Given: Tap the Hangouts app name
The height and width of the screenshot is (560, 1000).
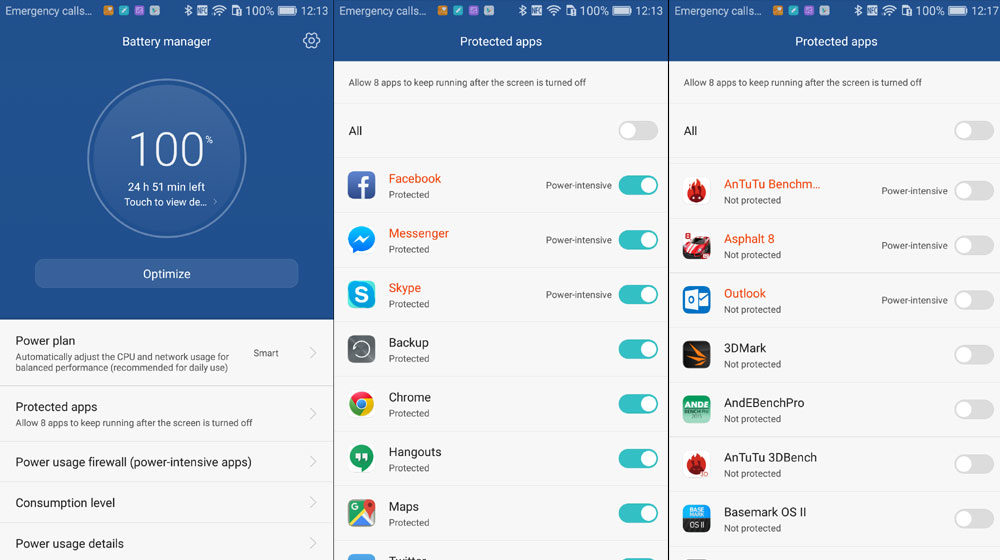Looking at the screenshot, I should [415, 452].
